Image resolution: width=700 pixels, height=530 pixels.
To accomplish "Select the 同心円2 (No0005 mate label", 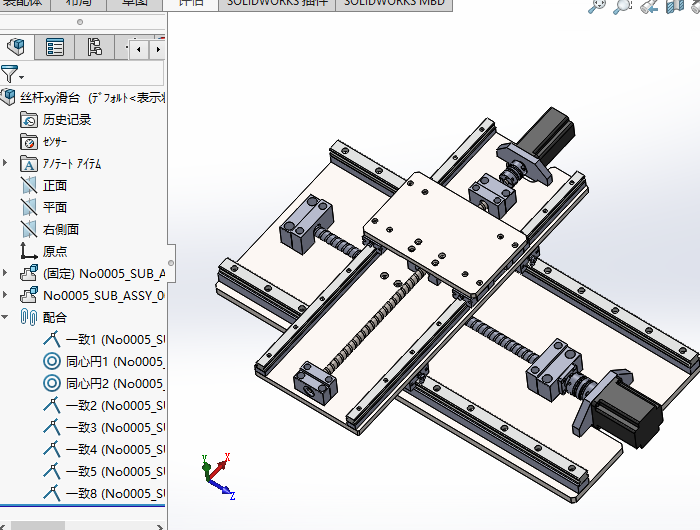I will 115,384.
